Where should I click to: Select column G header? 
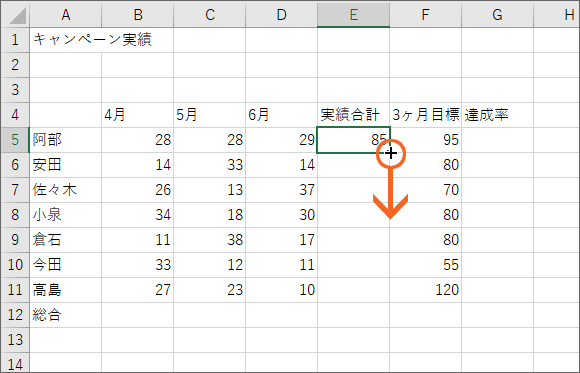click(x=497, y=15)
